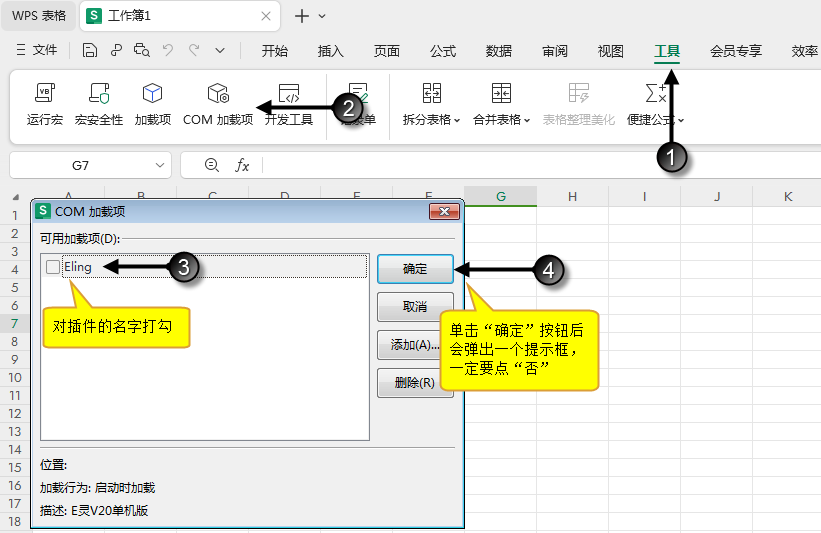Click the Name Box showing G7
The width and height of the screenshot is (821, 533).
80,165
